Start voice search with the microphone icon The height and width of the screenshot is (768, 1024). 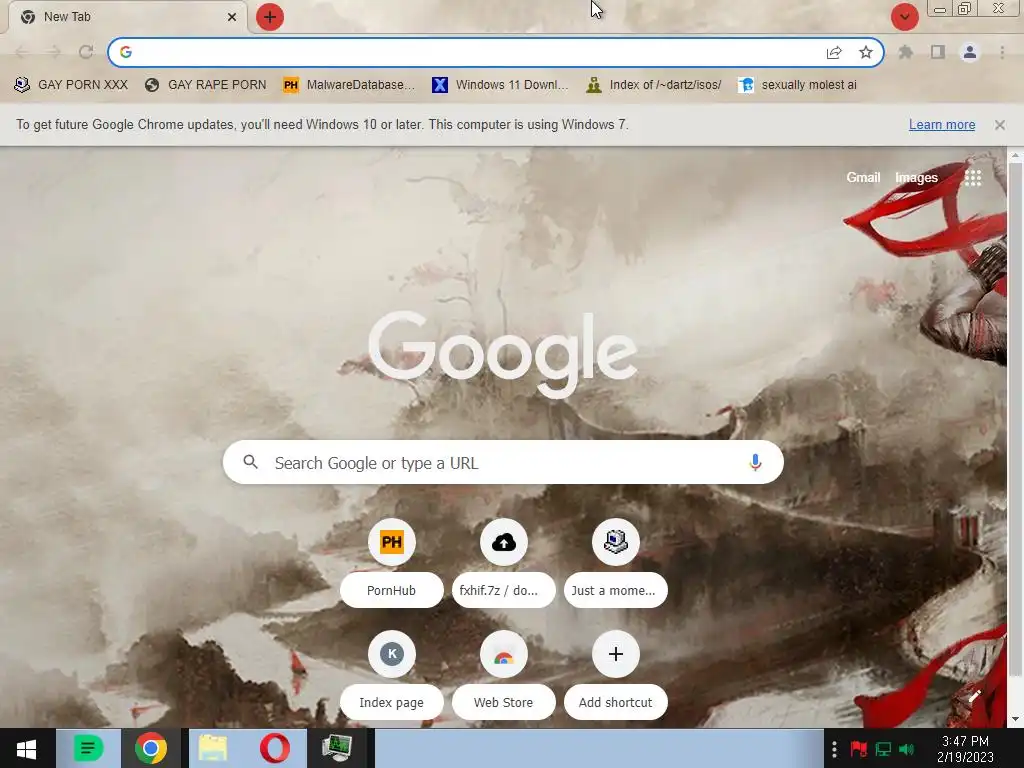coord(755,462)
